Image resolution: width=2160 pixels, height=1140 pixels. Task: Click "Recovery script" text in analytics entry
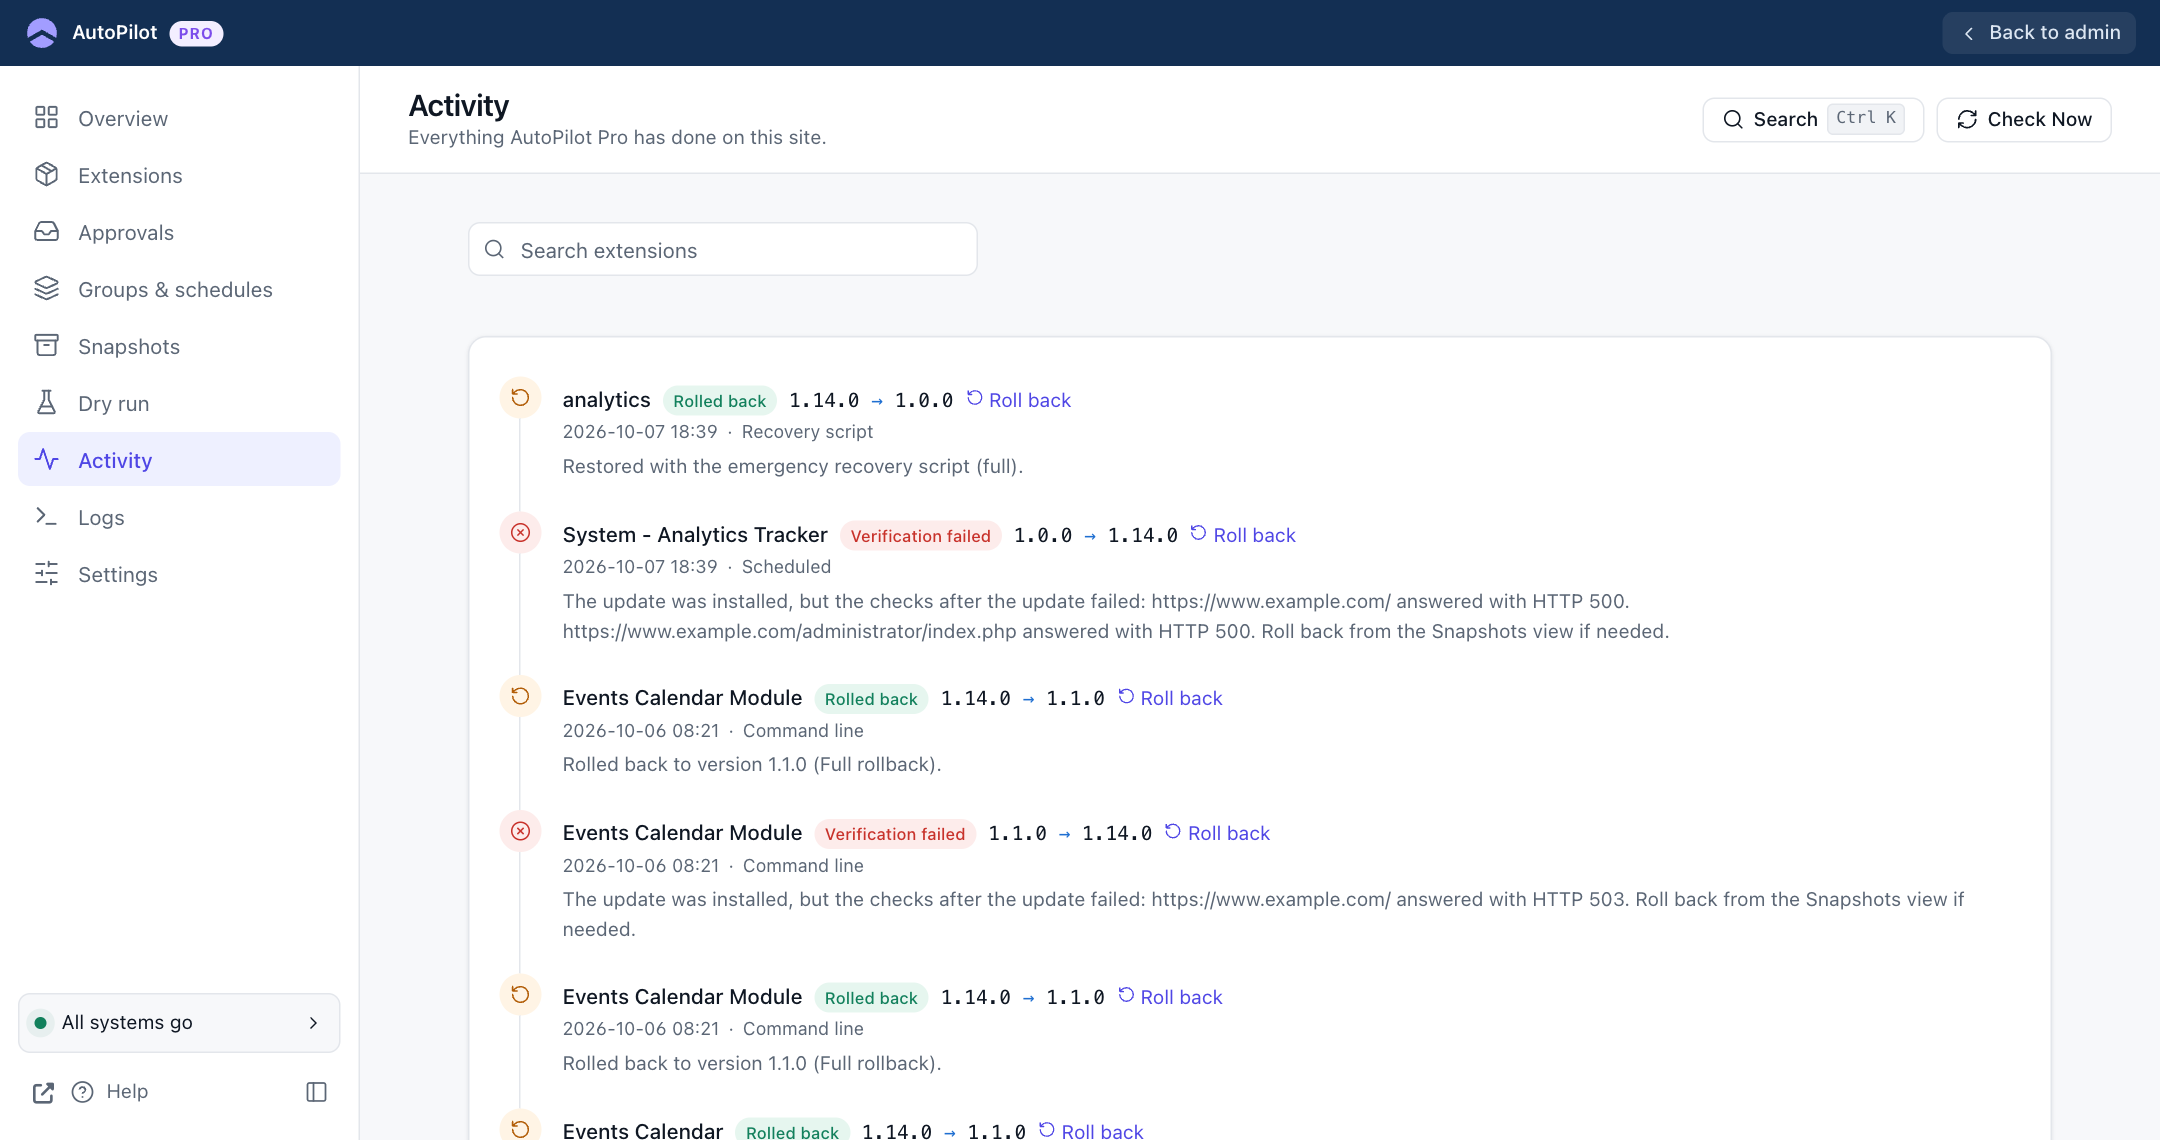click(807, 432)
